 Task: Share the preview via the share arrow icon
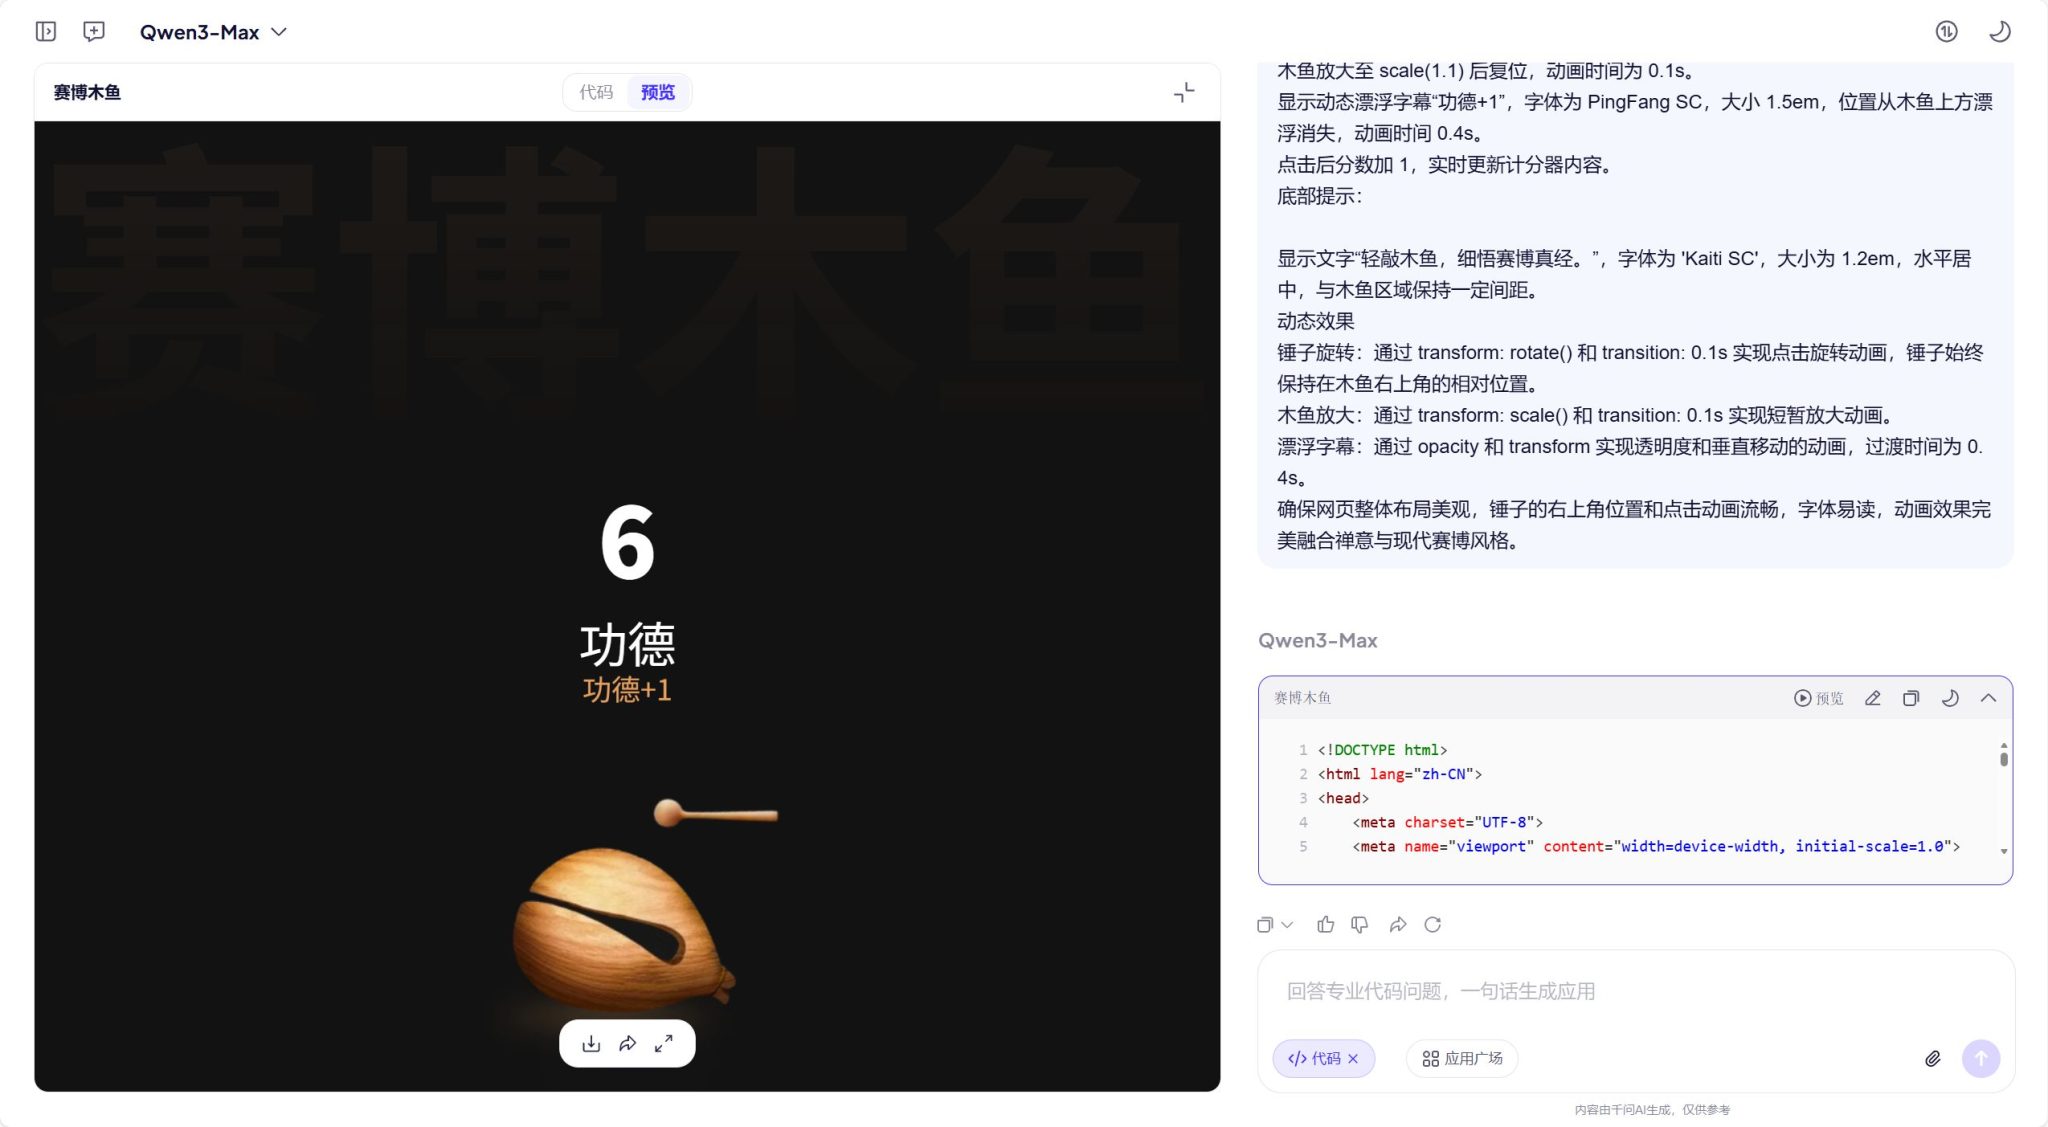pos(628,1043)
